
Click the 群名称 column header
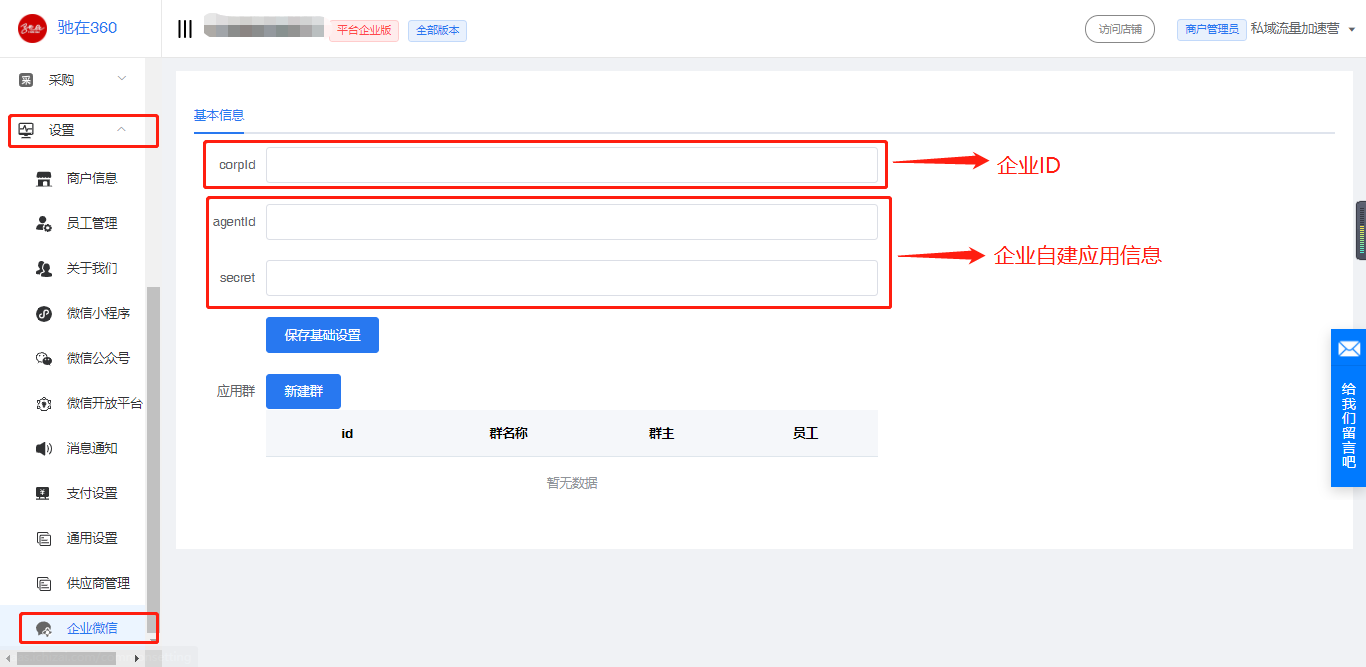coord(508,434)
